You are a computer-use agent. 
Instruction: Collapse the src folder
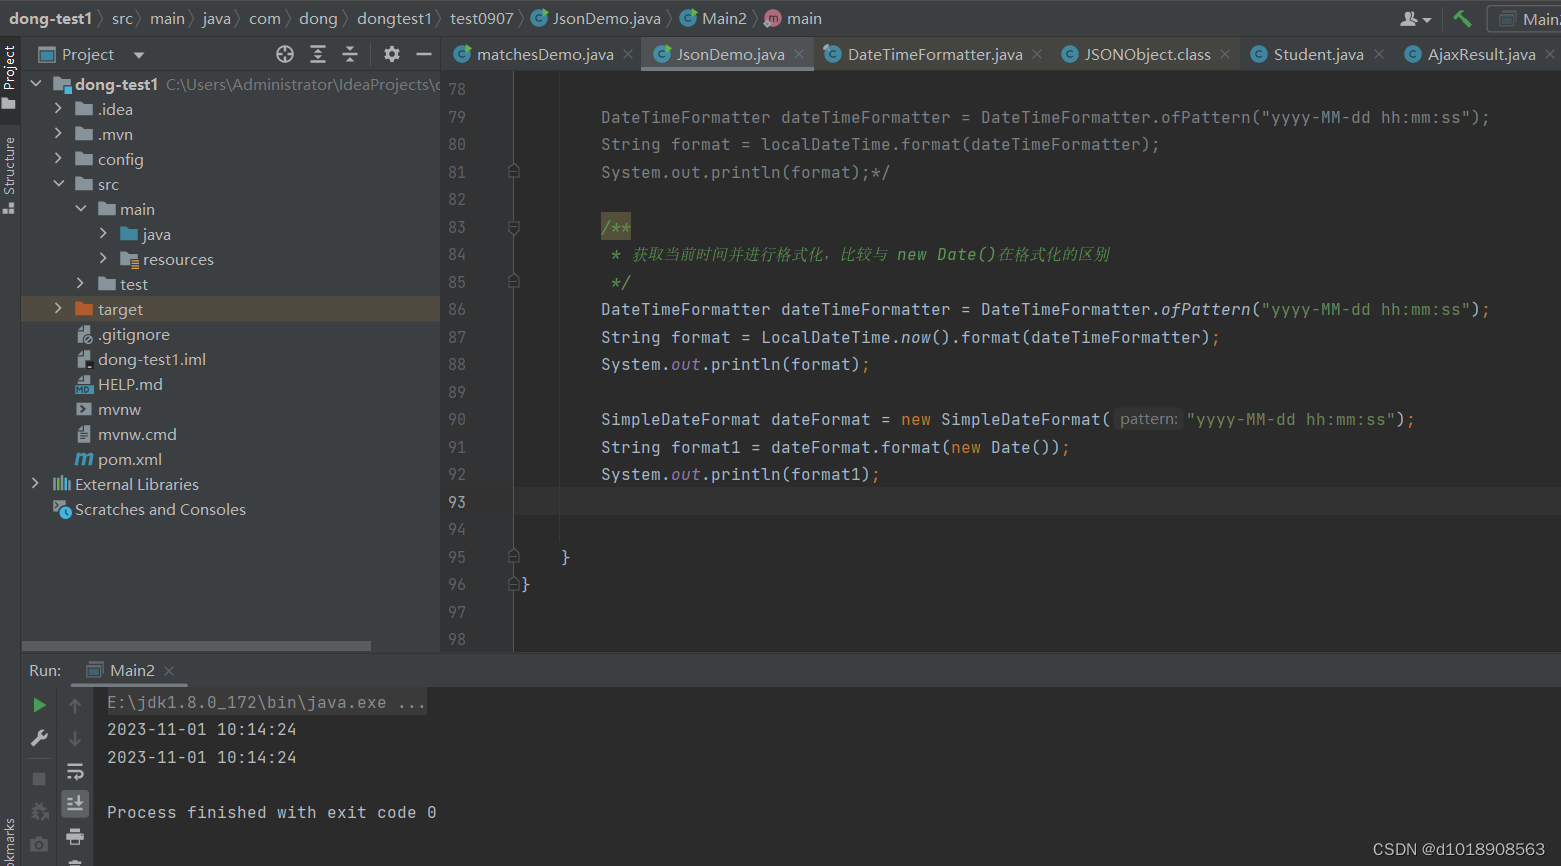point(58,184)
